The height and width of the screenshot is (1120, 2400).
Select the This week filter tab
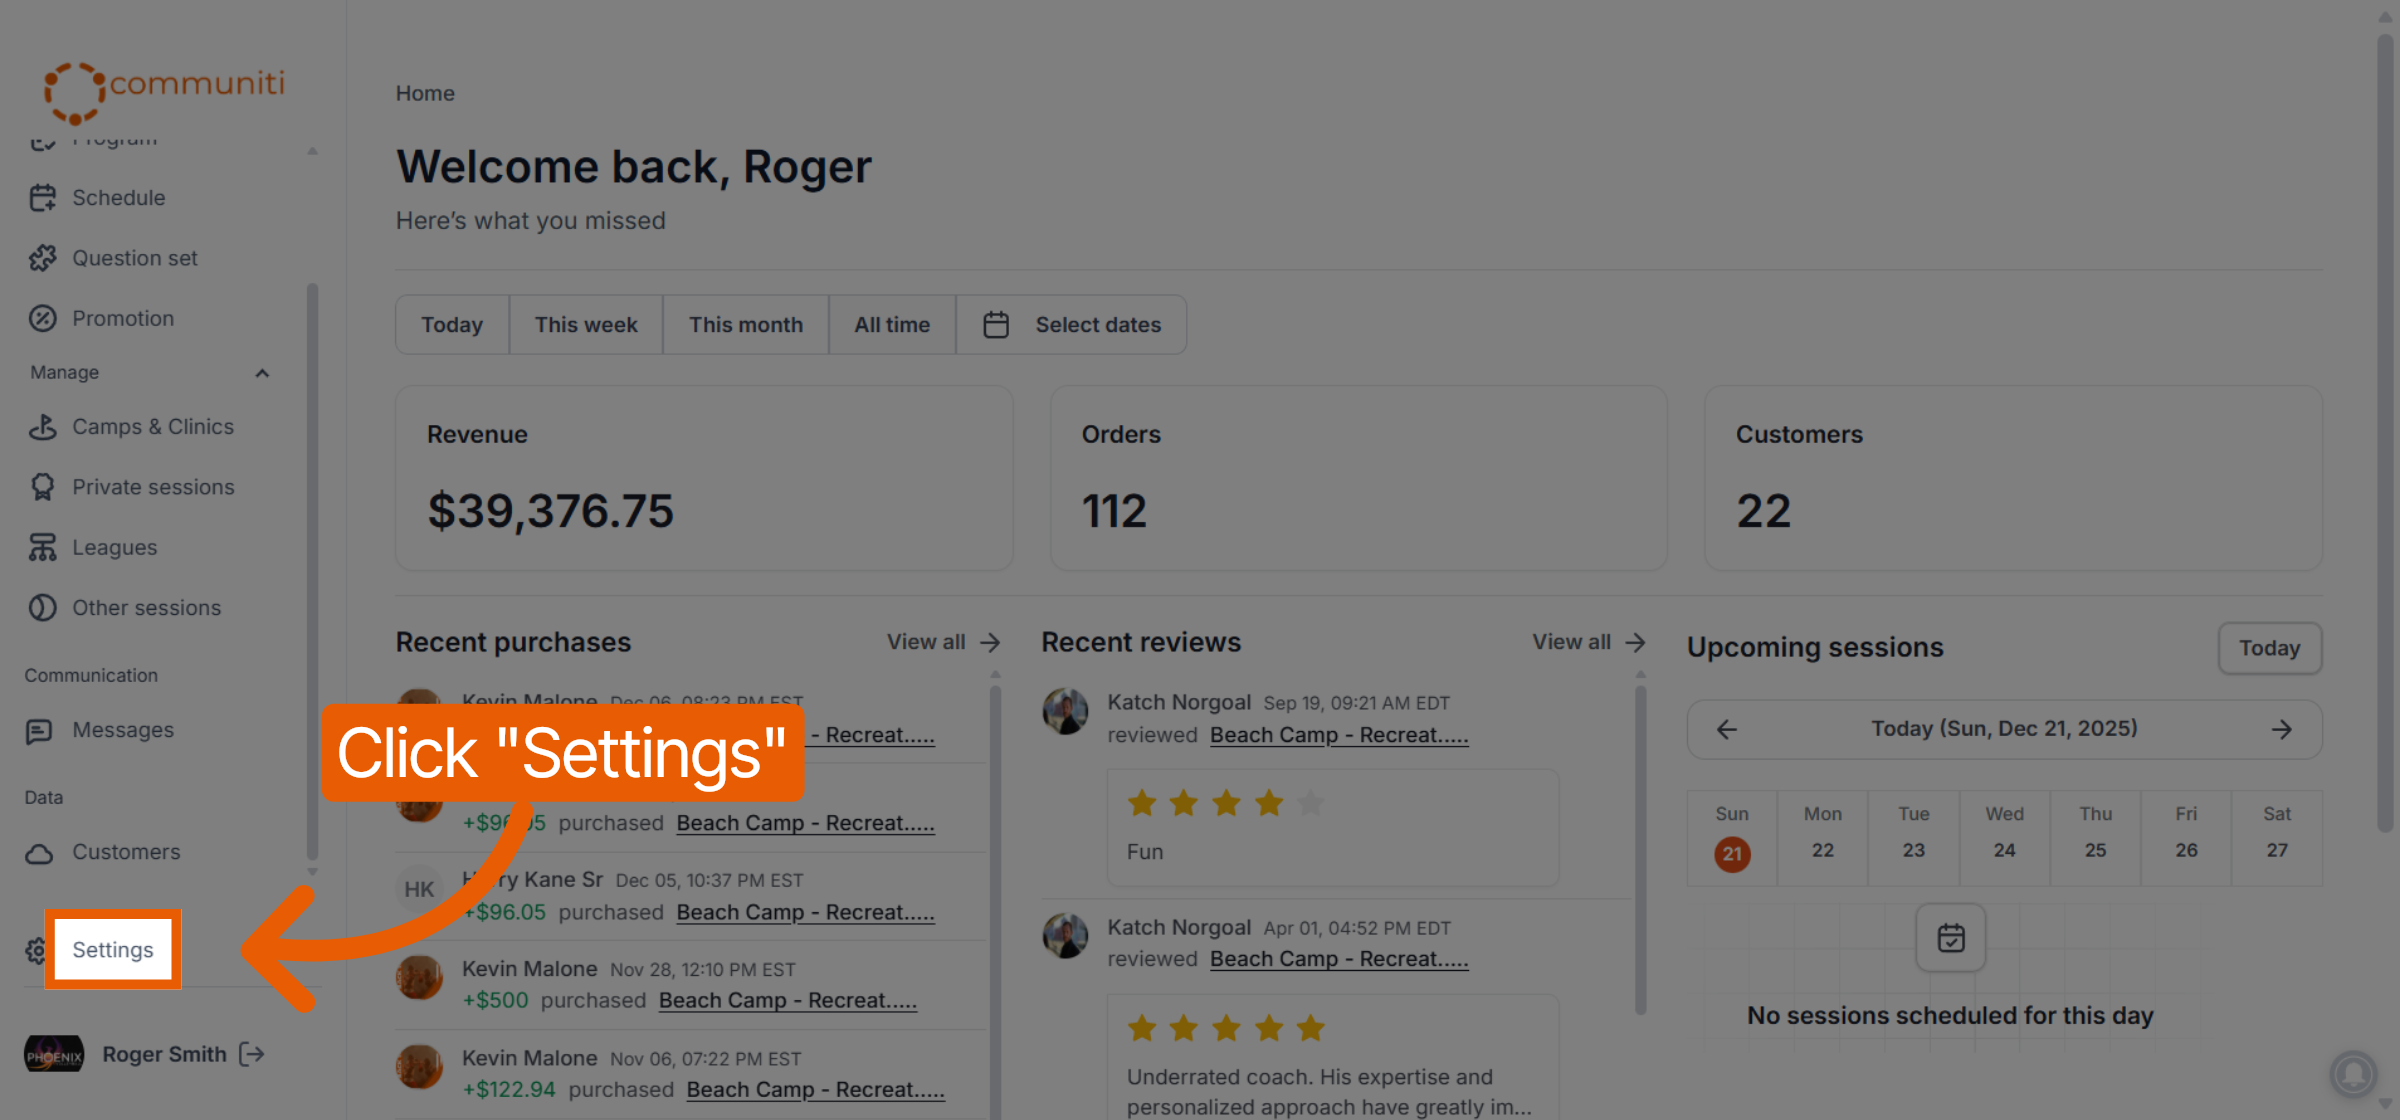[x=586, y=325]
